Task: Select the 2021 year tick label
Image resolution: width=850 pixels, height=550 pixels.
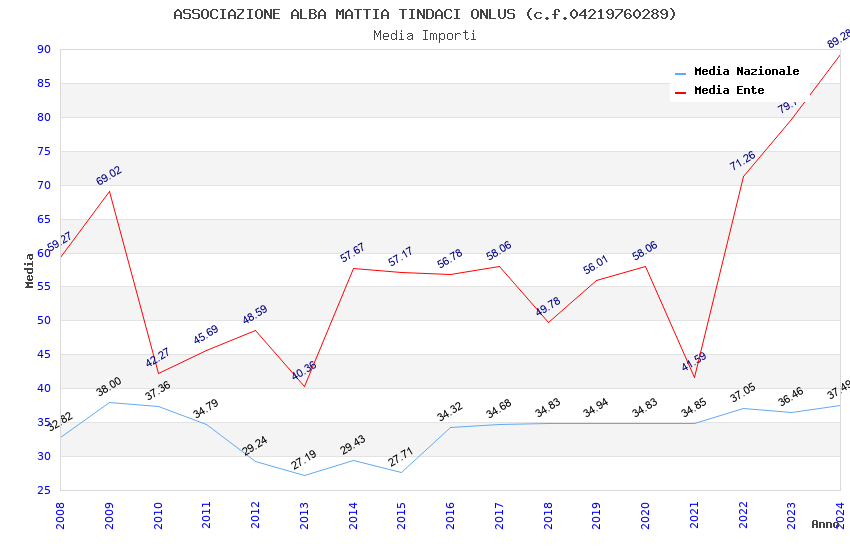Action: pyautogui.click(x=694, y=515)
